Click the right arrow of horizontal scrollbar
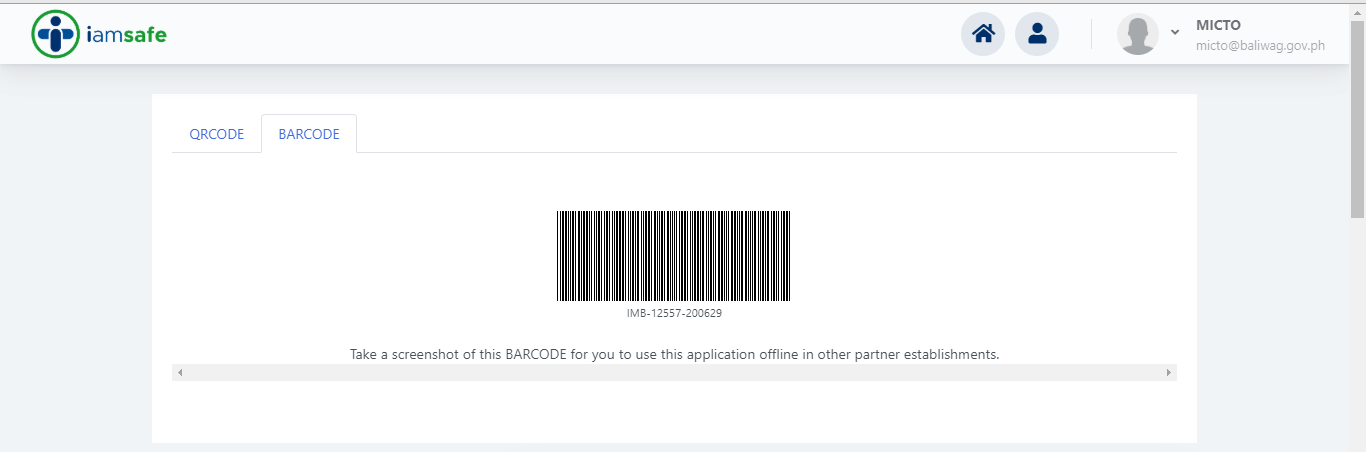The image size is (1366, 452). coord(1168,372)
